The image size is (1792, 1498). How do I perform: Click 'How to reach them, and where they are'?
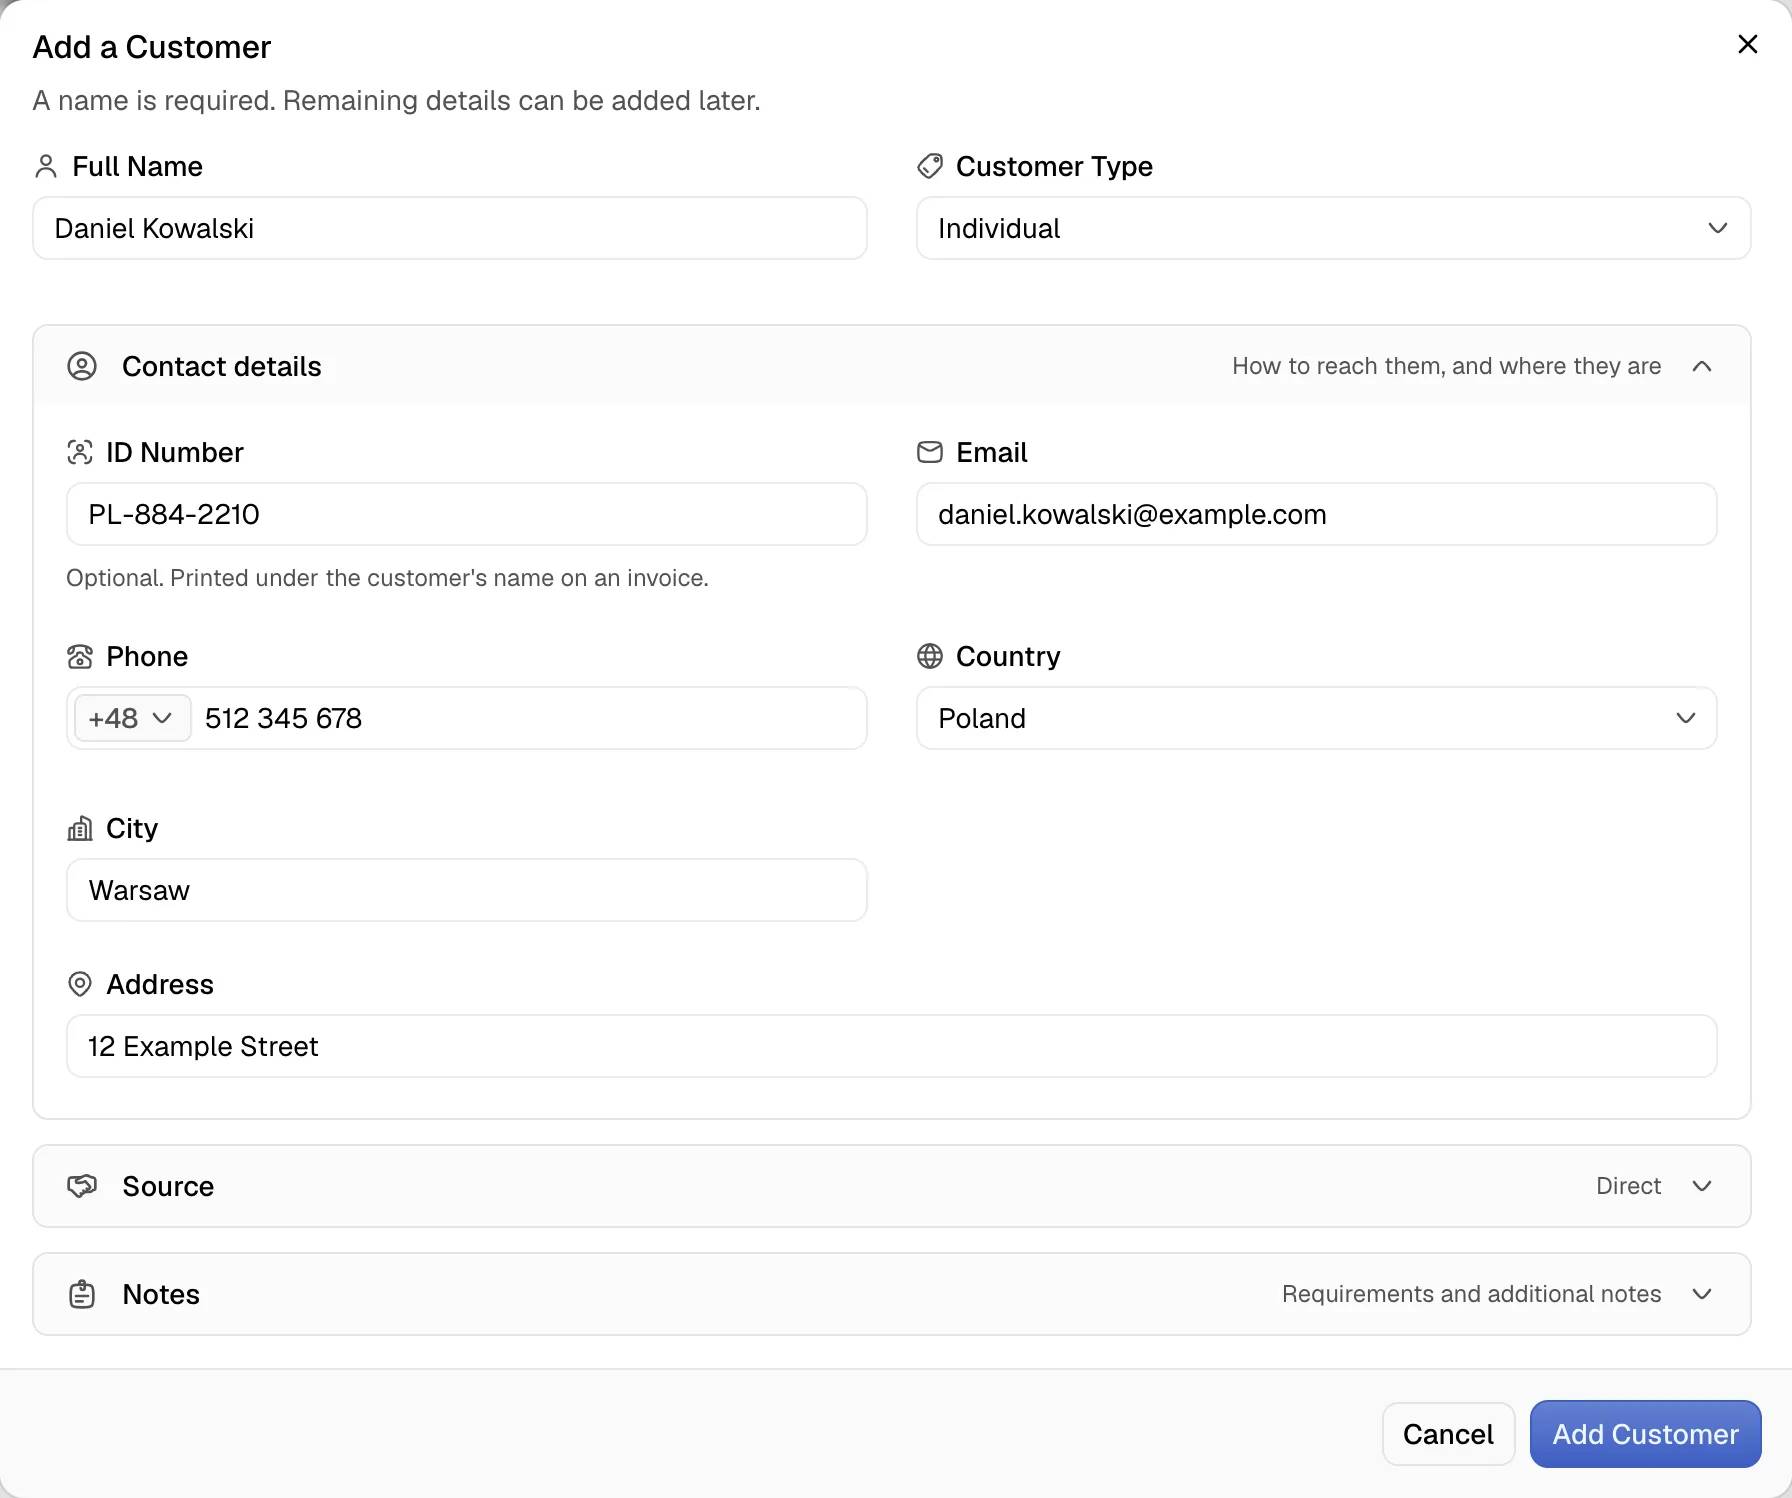1447,366
